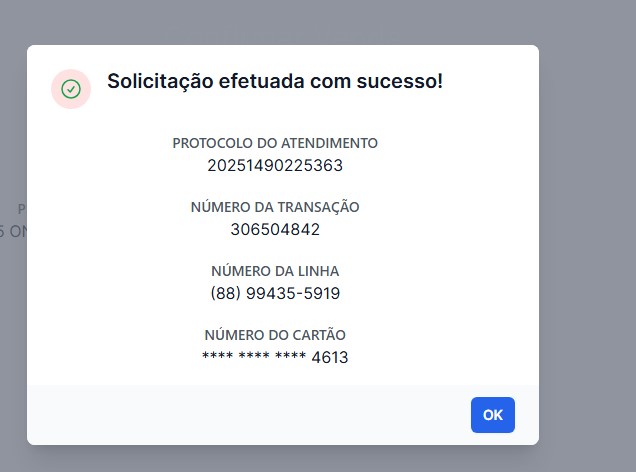Select the protocol number 20251490225363
The height and width of the screenshot is (472, 636).
275,165
